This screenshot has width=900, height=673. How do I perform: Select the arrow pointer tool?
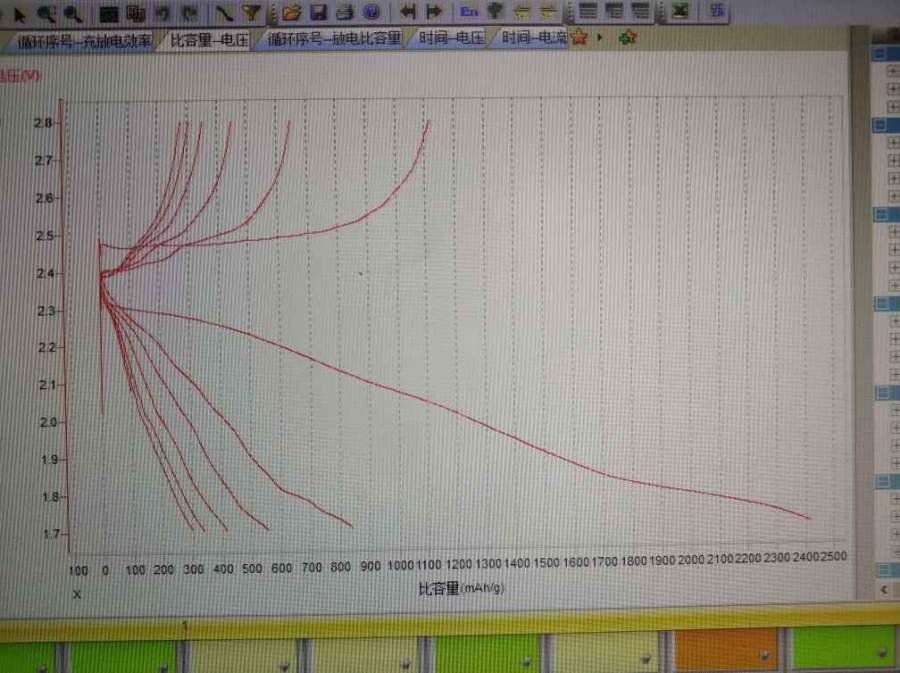tap(19, 15)
